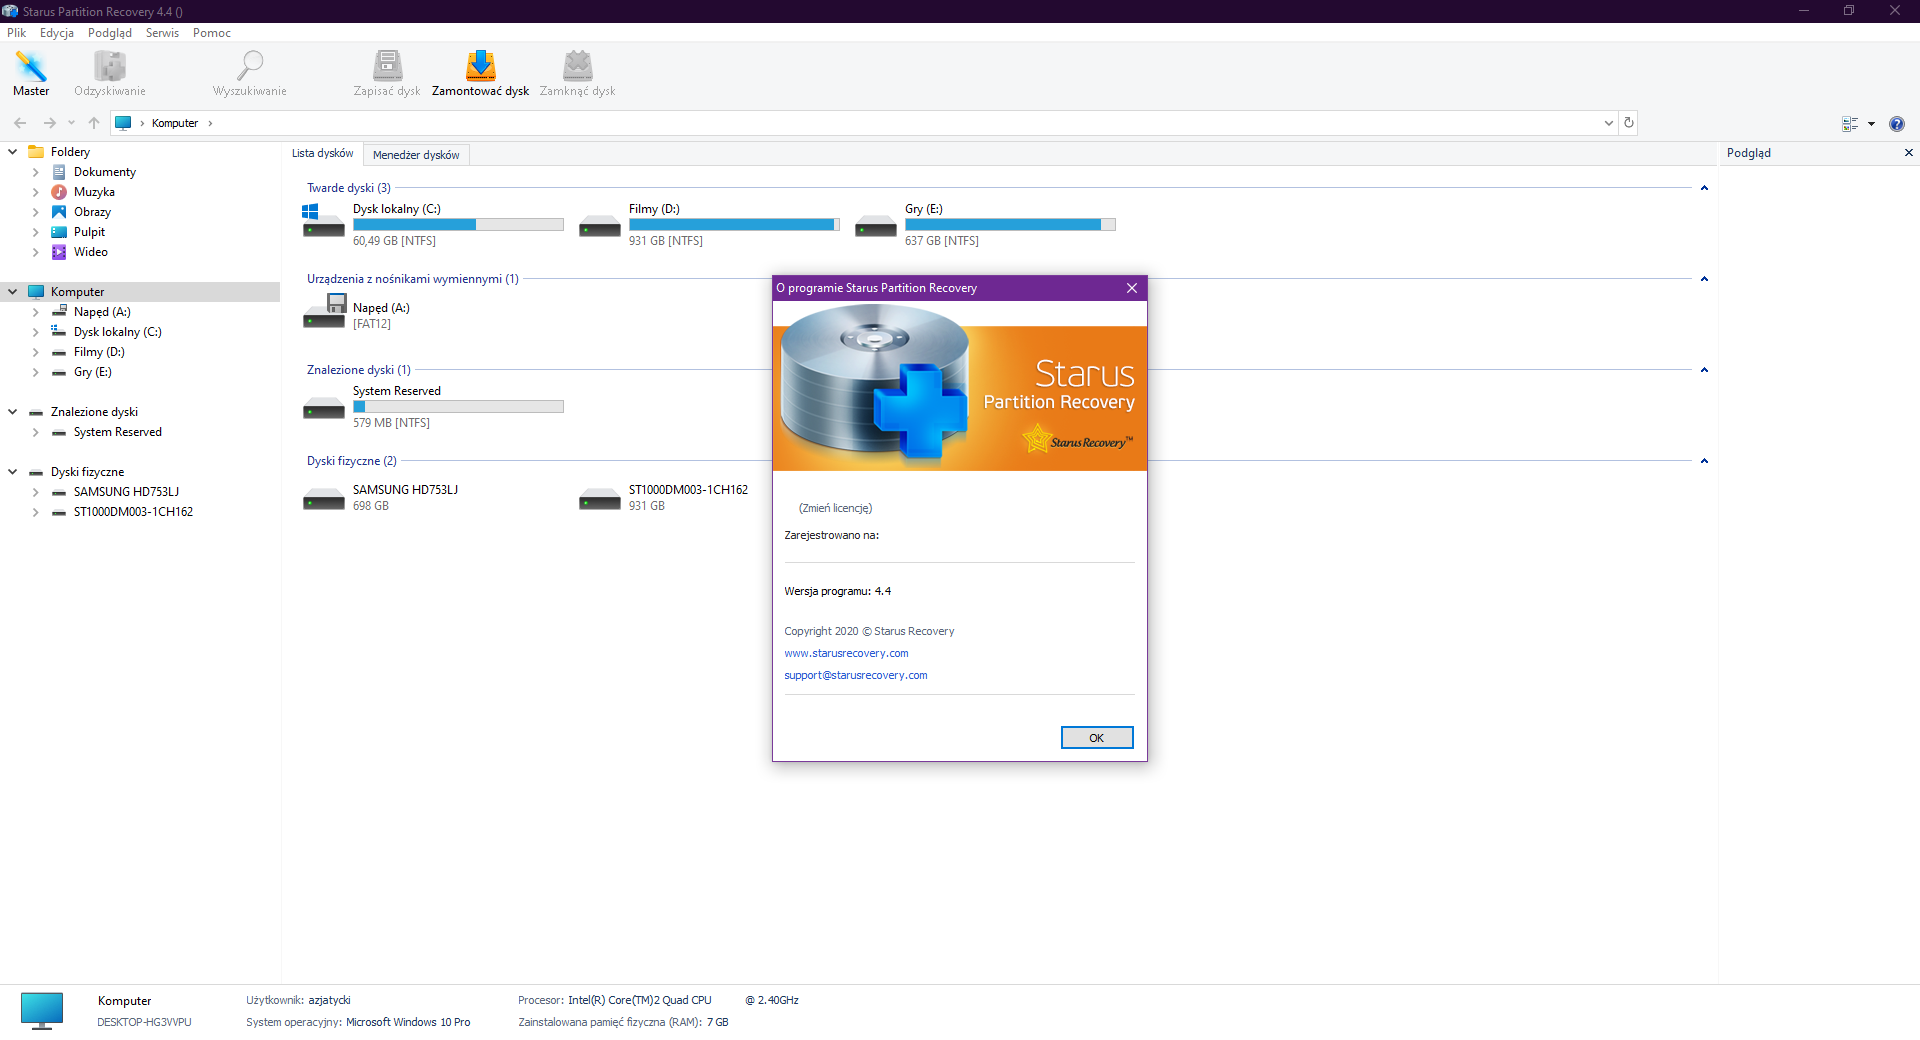Click the Zamknąć dysk toolbar icon

click(578, 73)
